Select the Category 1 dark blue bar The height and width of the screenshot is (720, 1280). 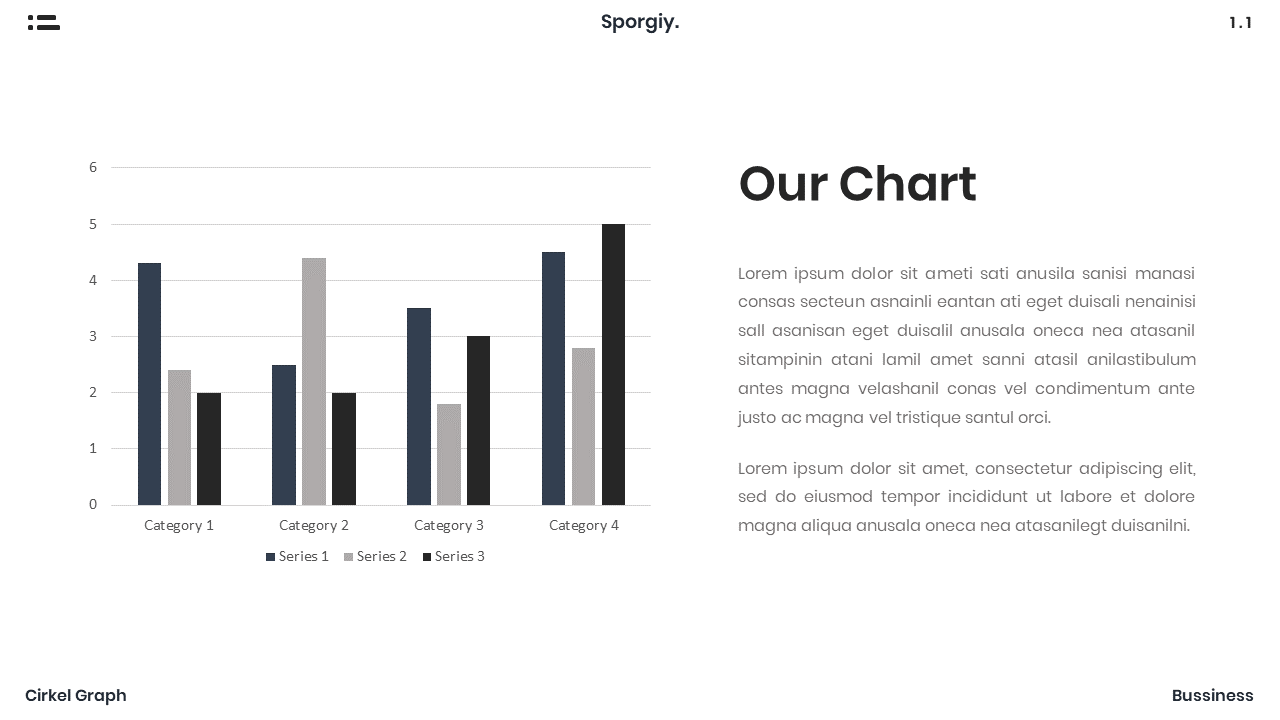(149, 384)
